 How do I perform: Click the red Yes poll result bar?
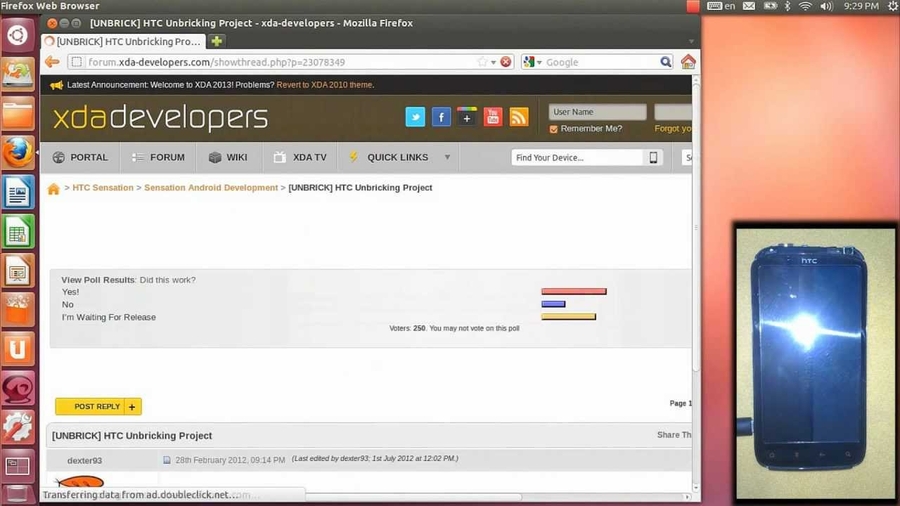click(x=574, y=292)
